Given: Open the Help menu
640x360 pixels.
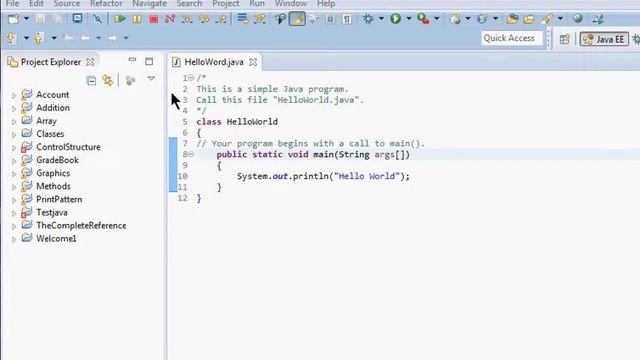Looking at the screenshot, I should pos(326,4).
